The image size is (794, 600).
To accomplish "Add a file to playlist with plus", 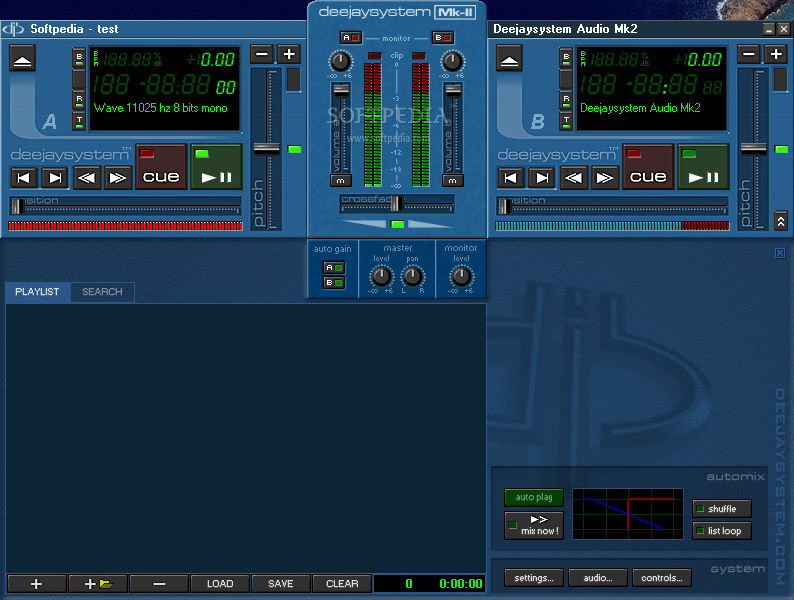I will 36,584.
